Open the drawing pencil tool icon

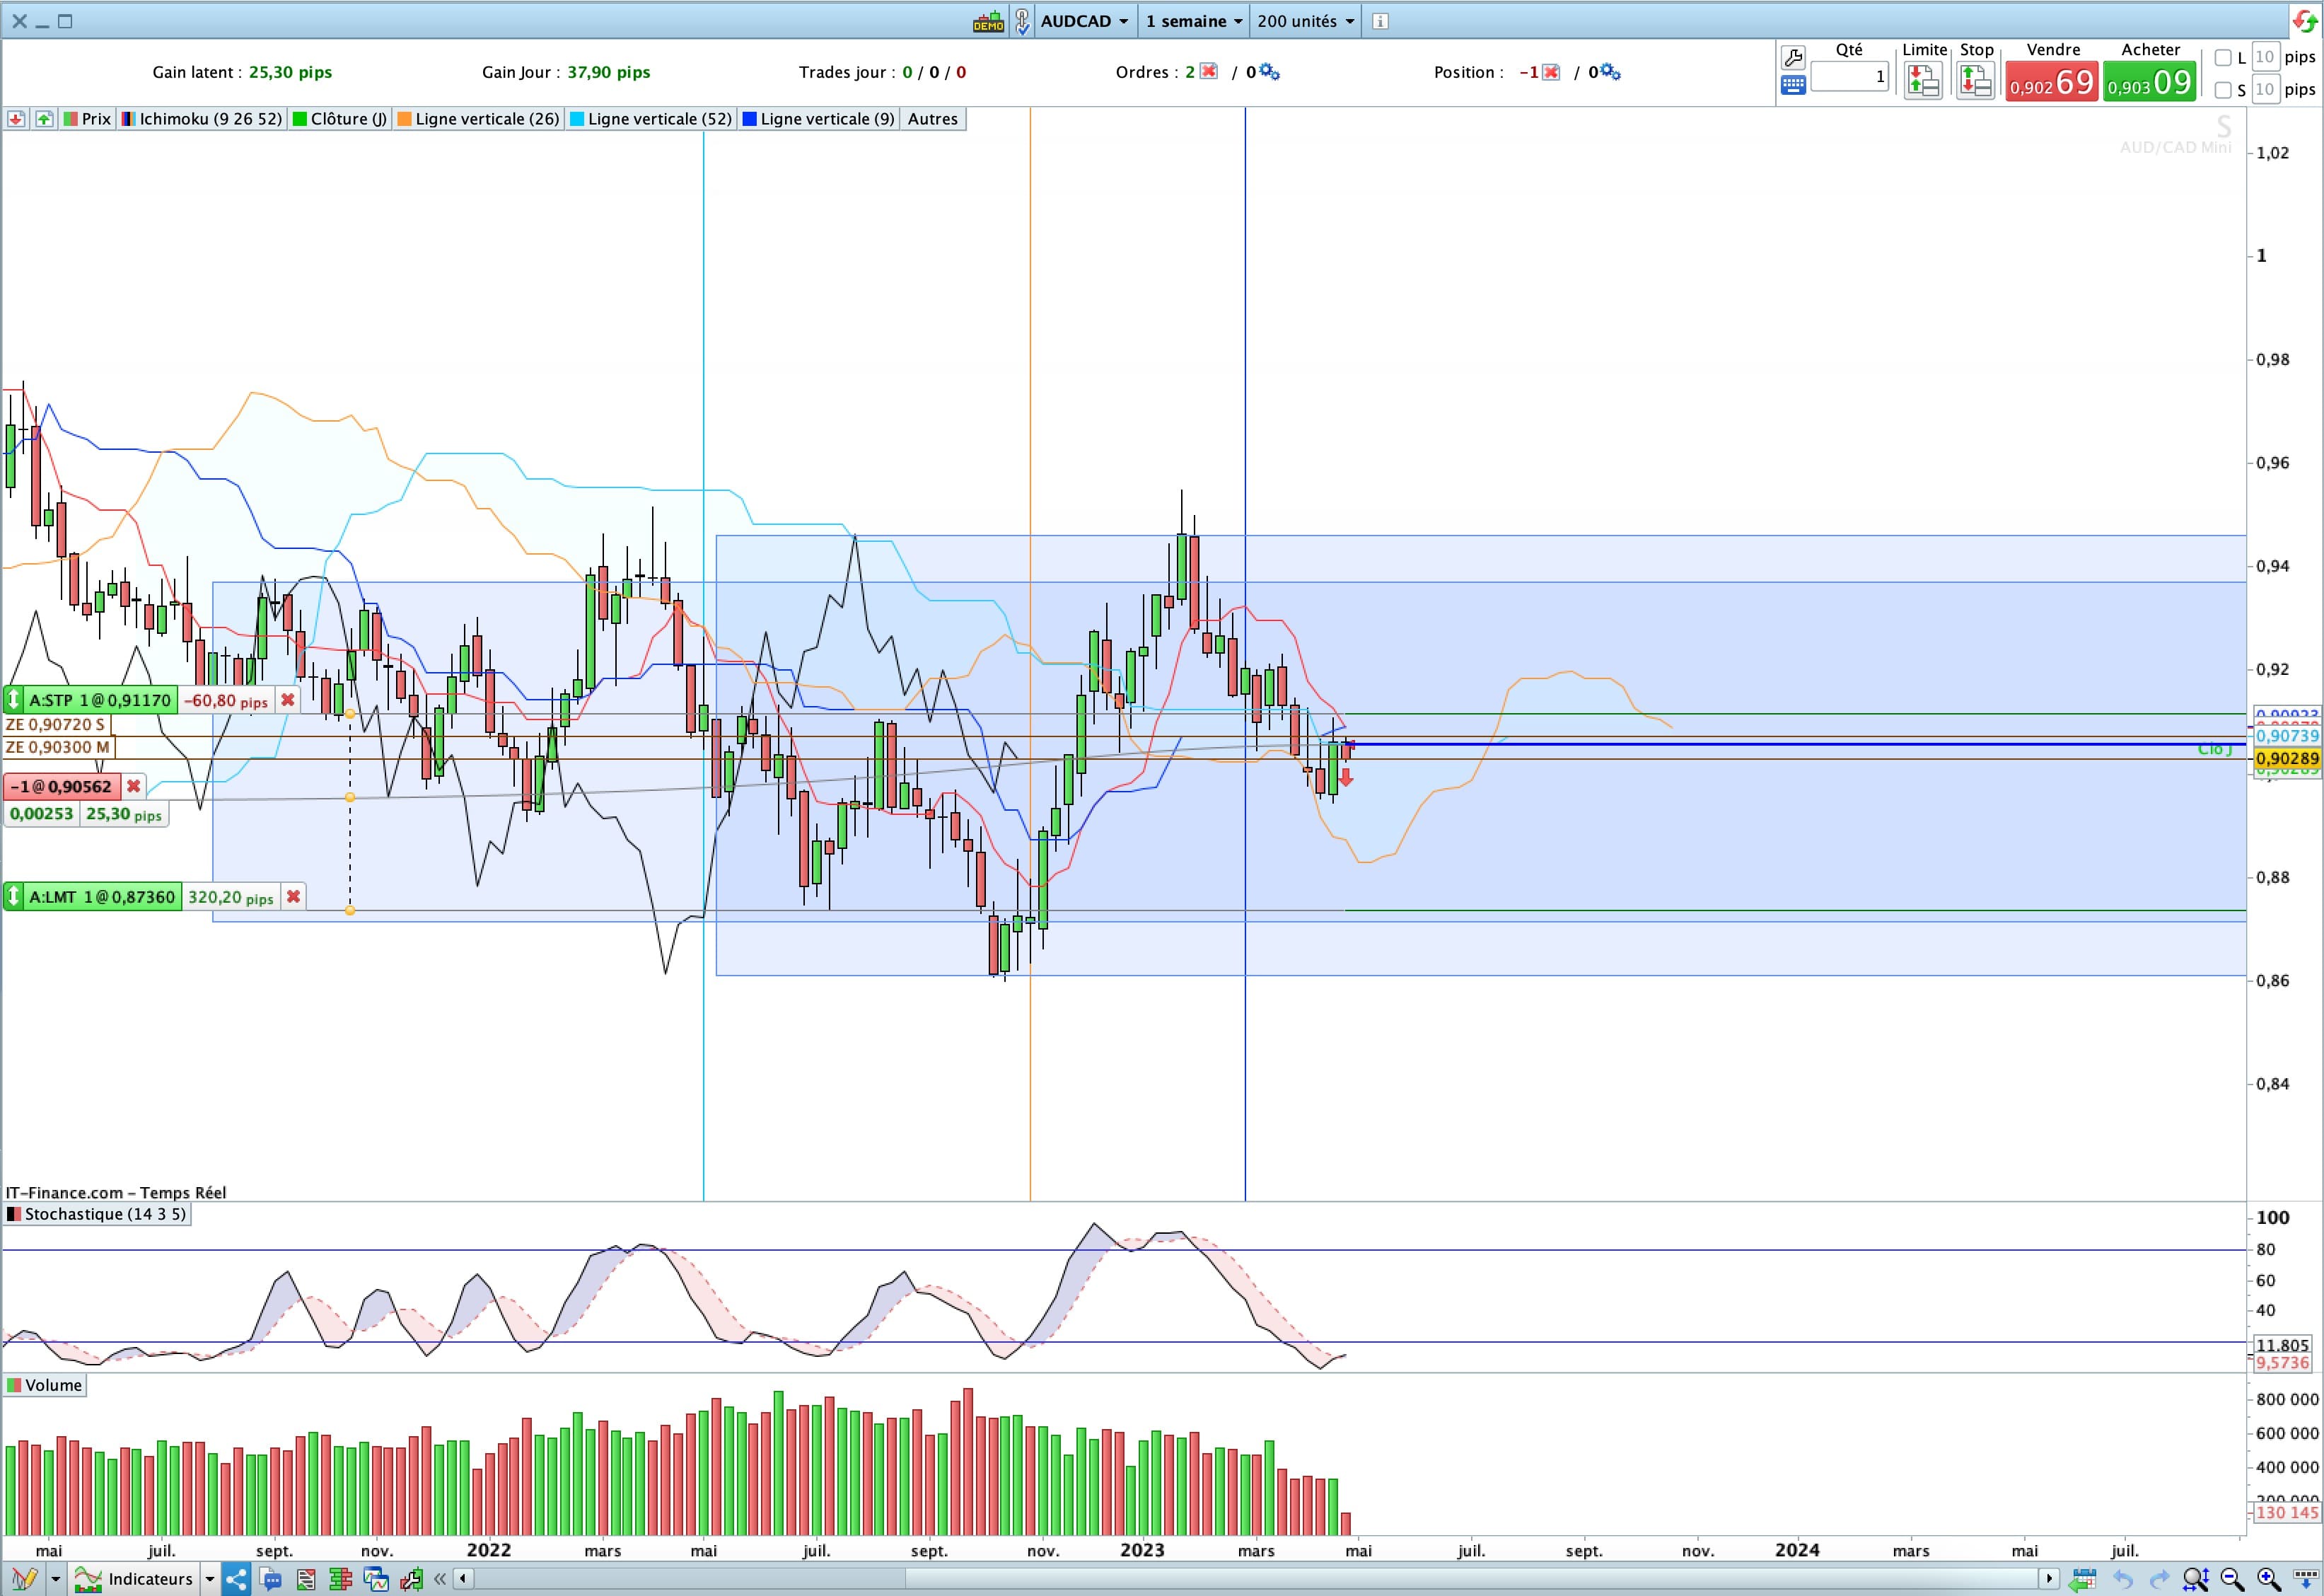24,1579
